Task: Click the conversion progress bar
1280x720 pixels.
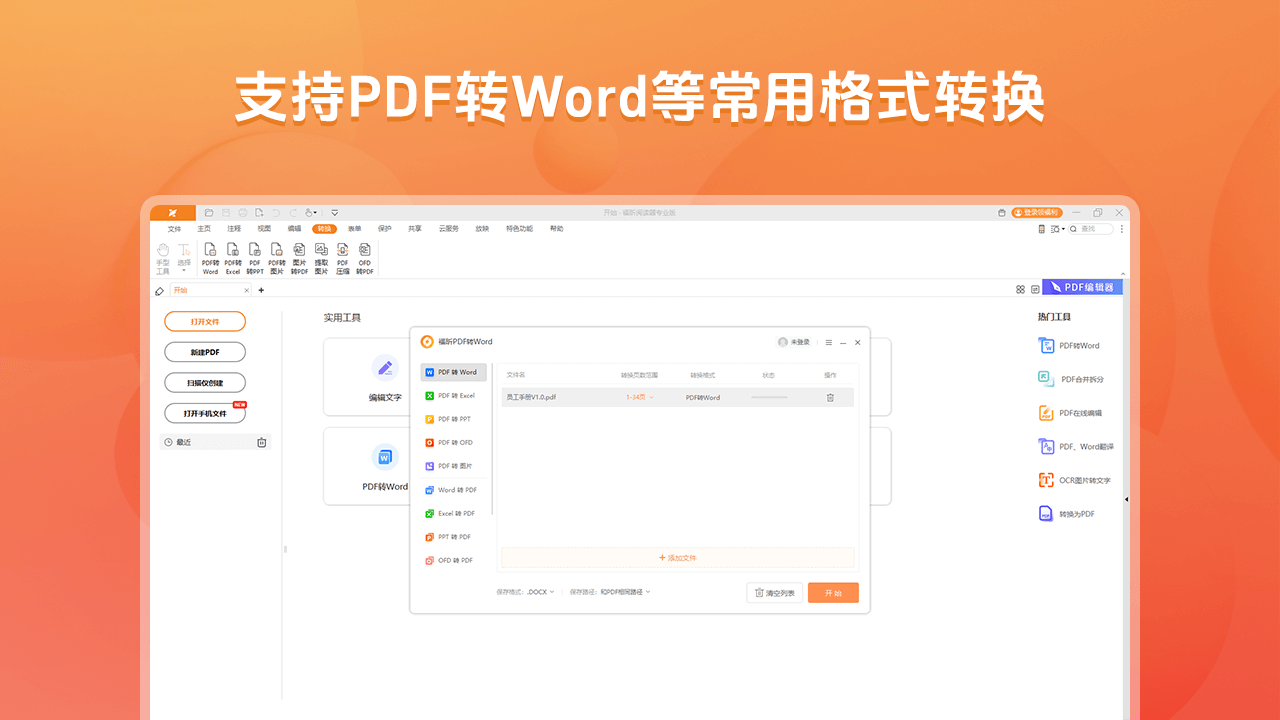Action: point(768,397)
